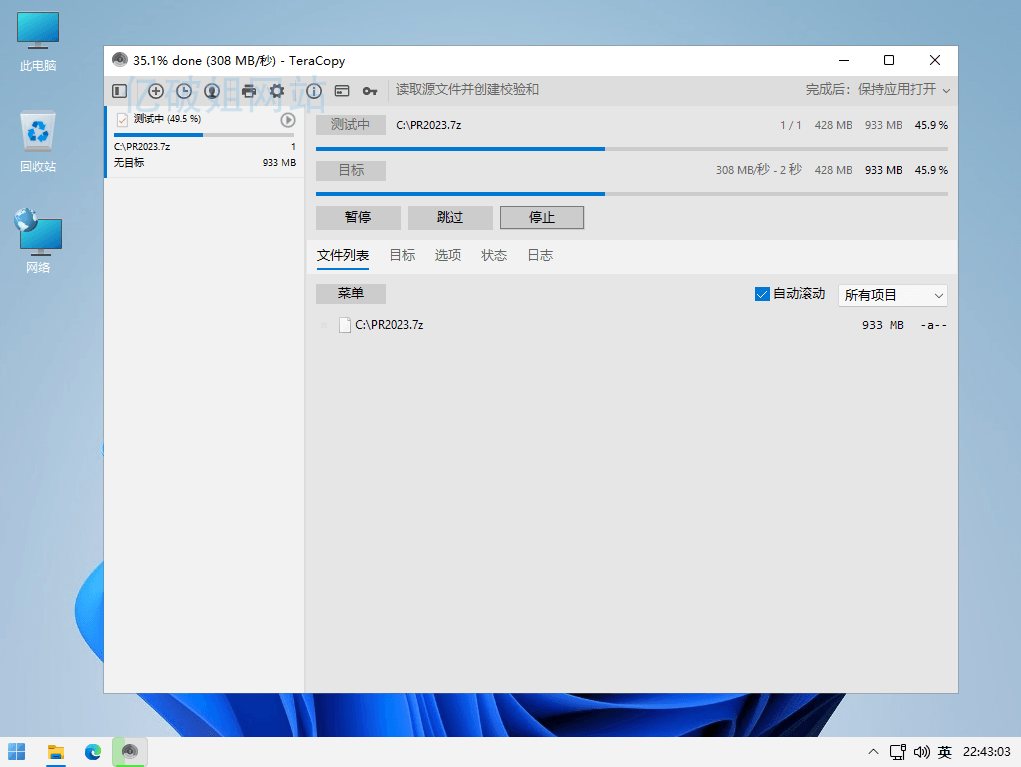Click the 1 / 1 file counter text

(x=790, y=125)
